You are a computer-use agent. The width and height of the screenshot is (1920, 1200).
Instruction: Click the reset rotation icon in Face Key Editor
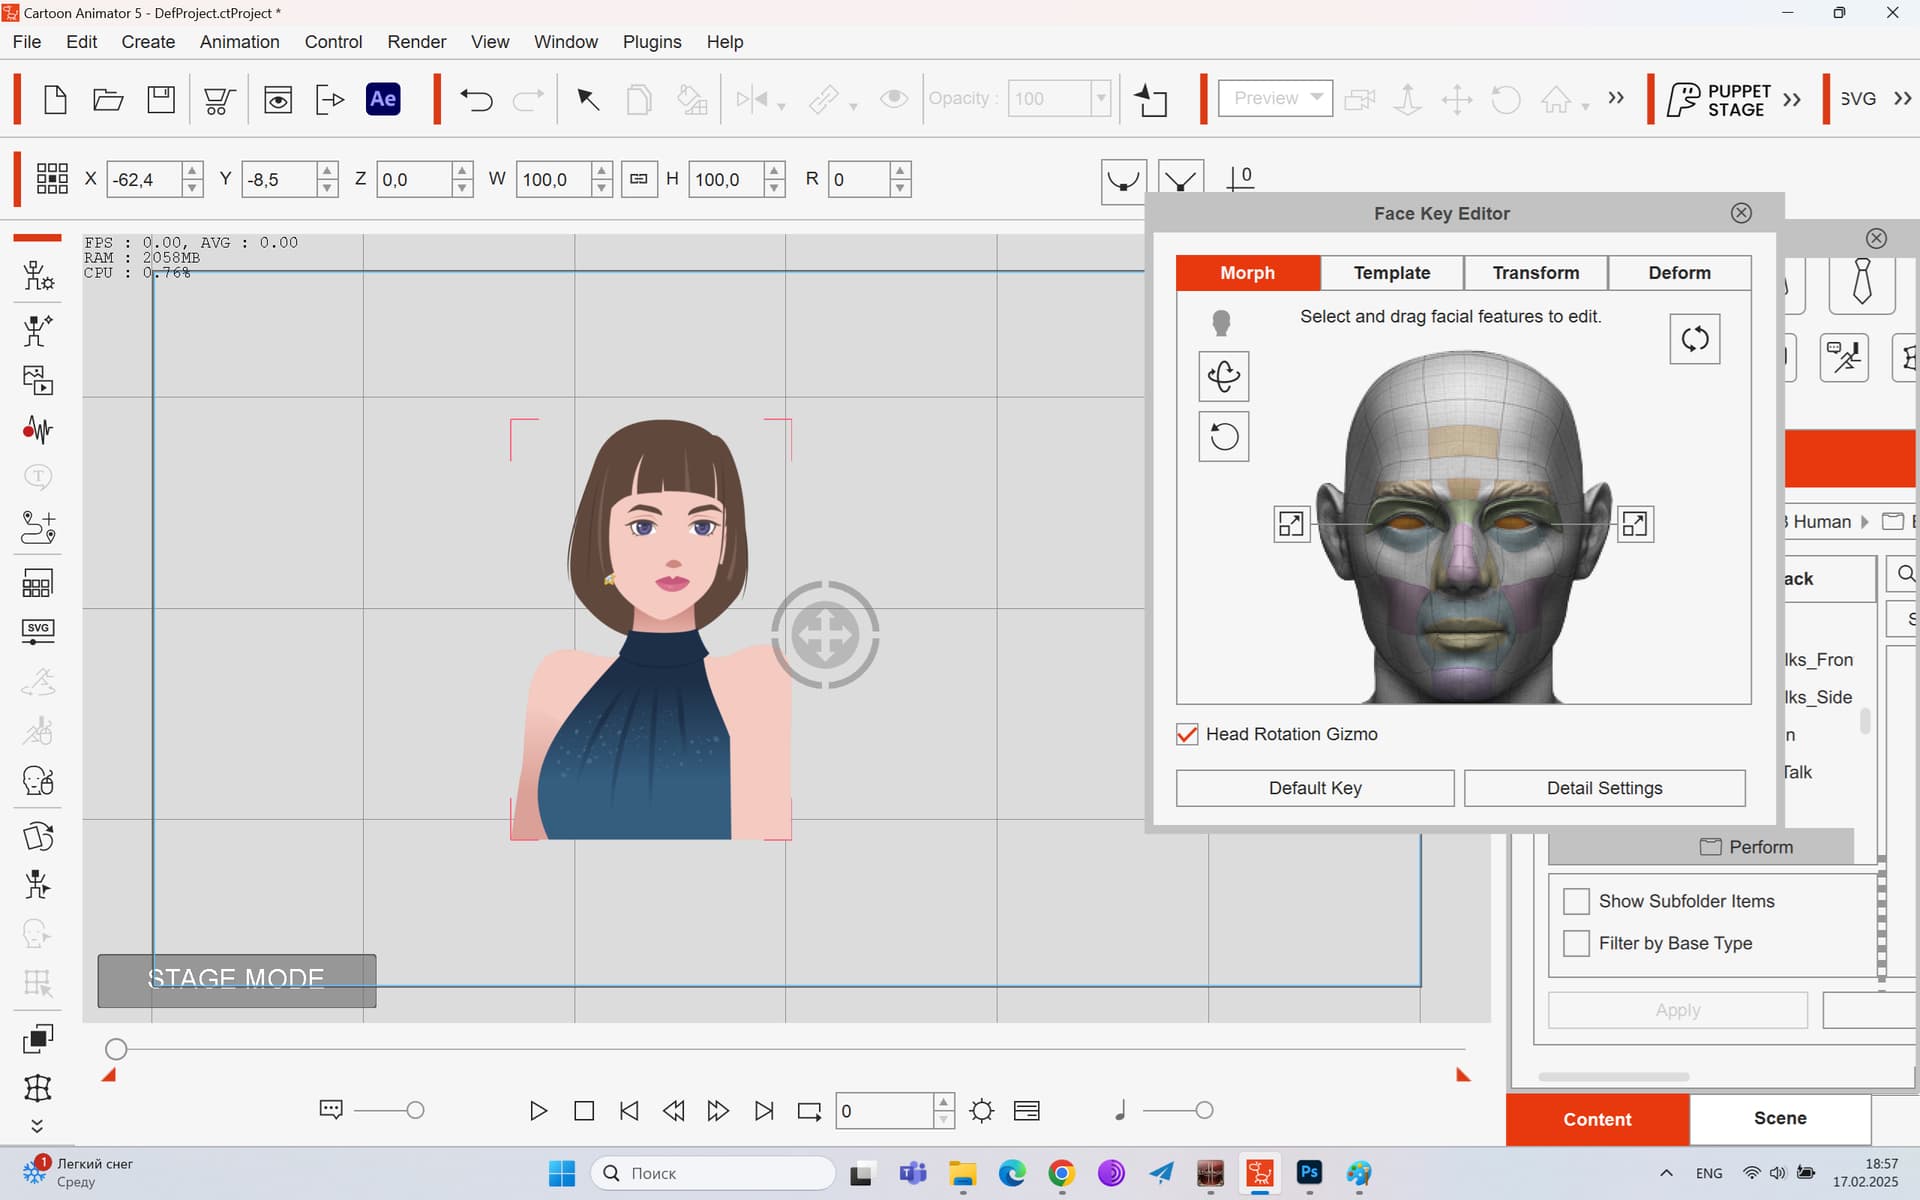[x=1223, y=436]
